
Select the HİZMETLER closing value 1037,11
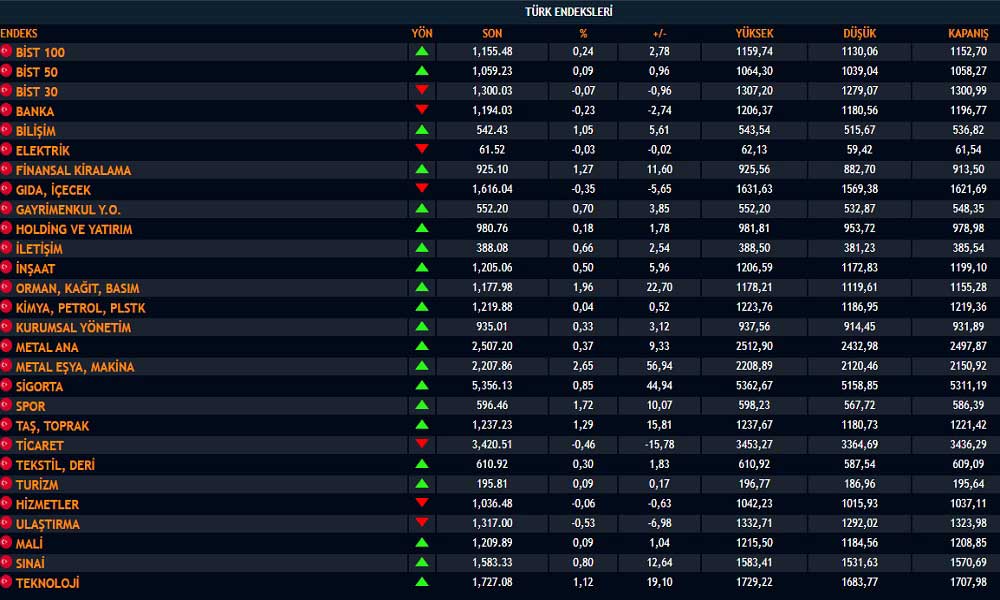[968, 502]
